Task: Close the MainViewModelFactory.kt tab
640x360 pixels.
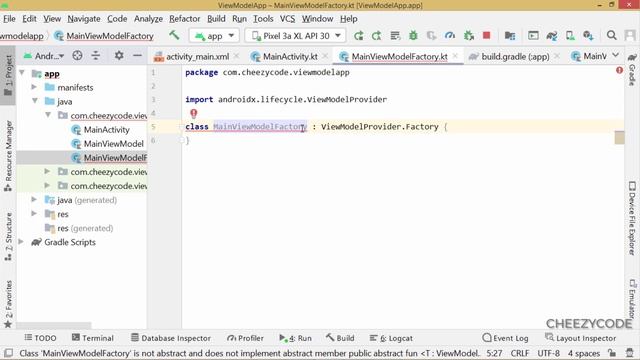Action: [x=455, y=56]
